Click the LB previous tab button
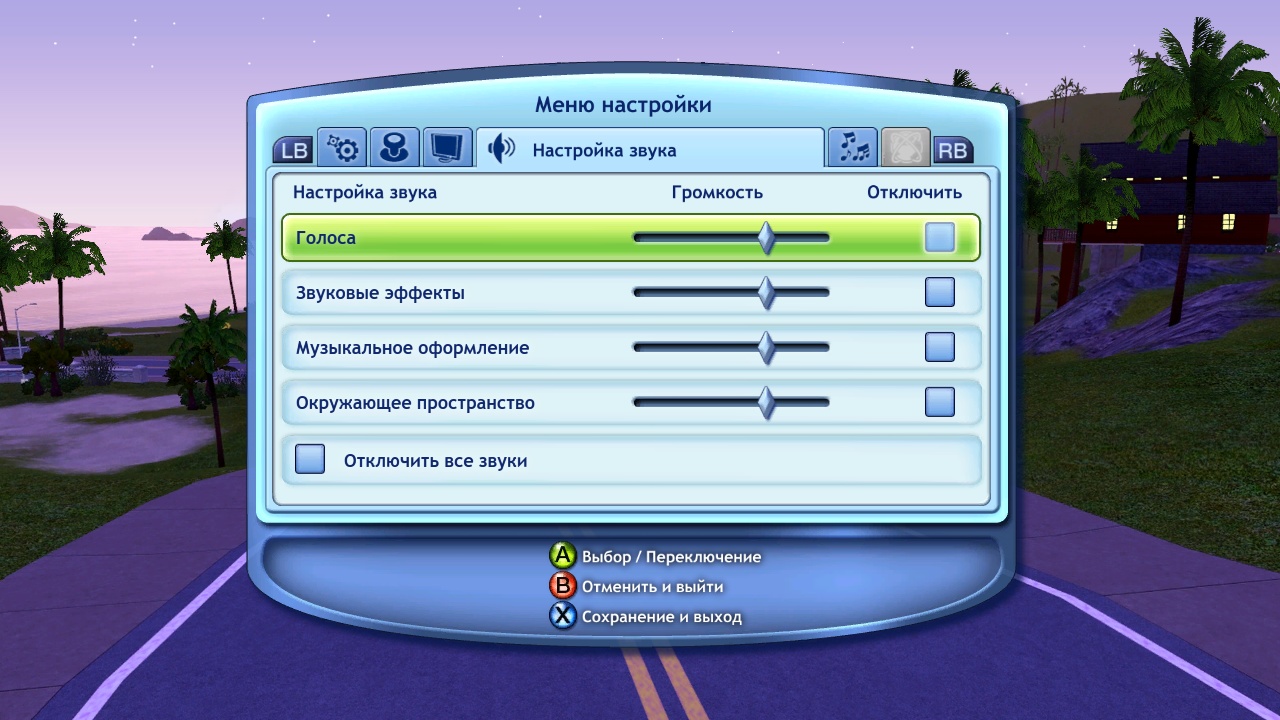1280x720 pixels. tap(294, 151)
